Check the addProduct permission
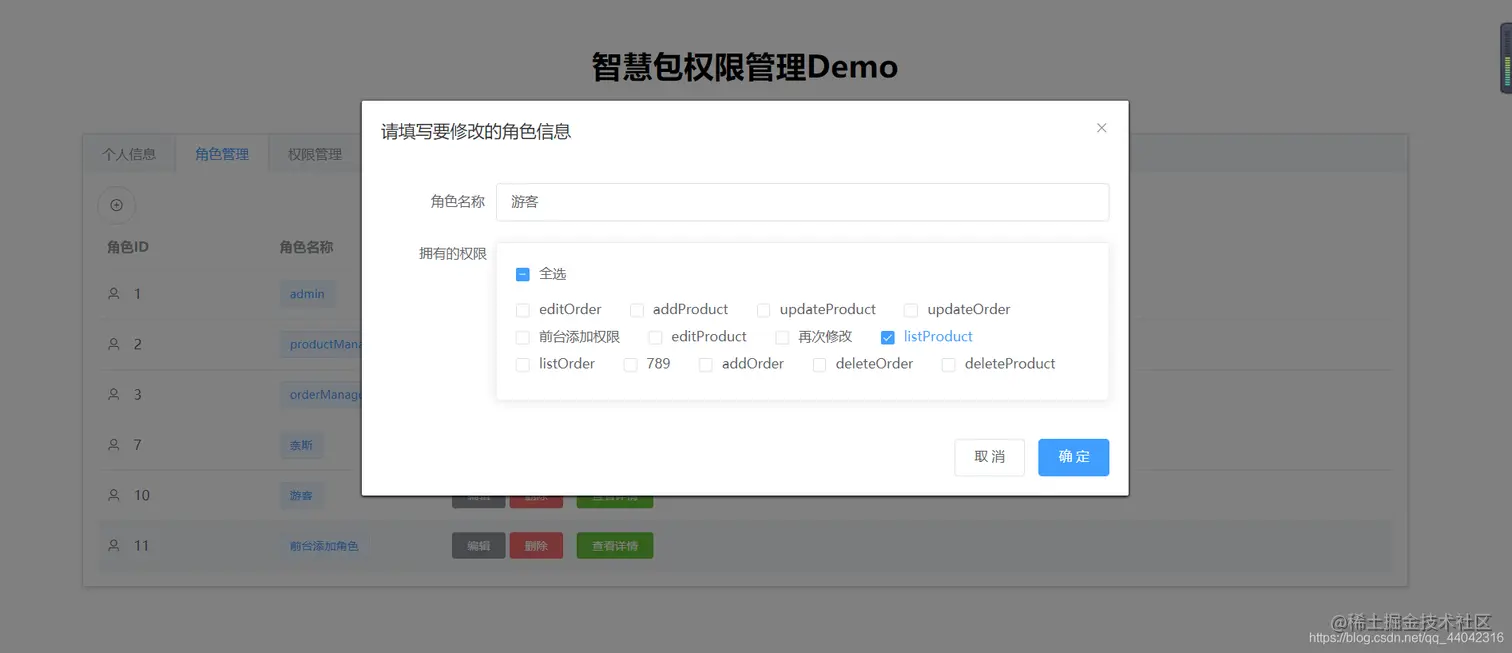The height and width of the screenshot is (653, 1512). [637, 310]
